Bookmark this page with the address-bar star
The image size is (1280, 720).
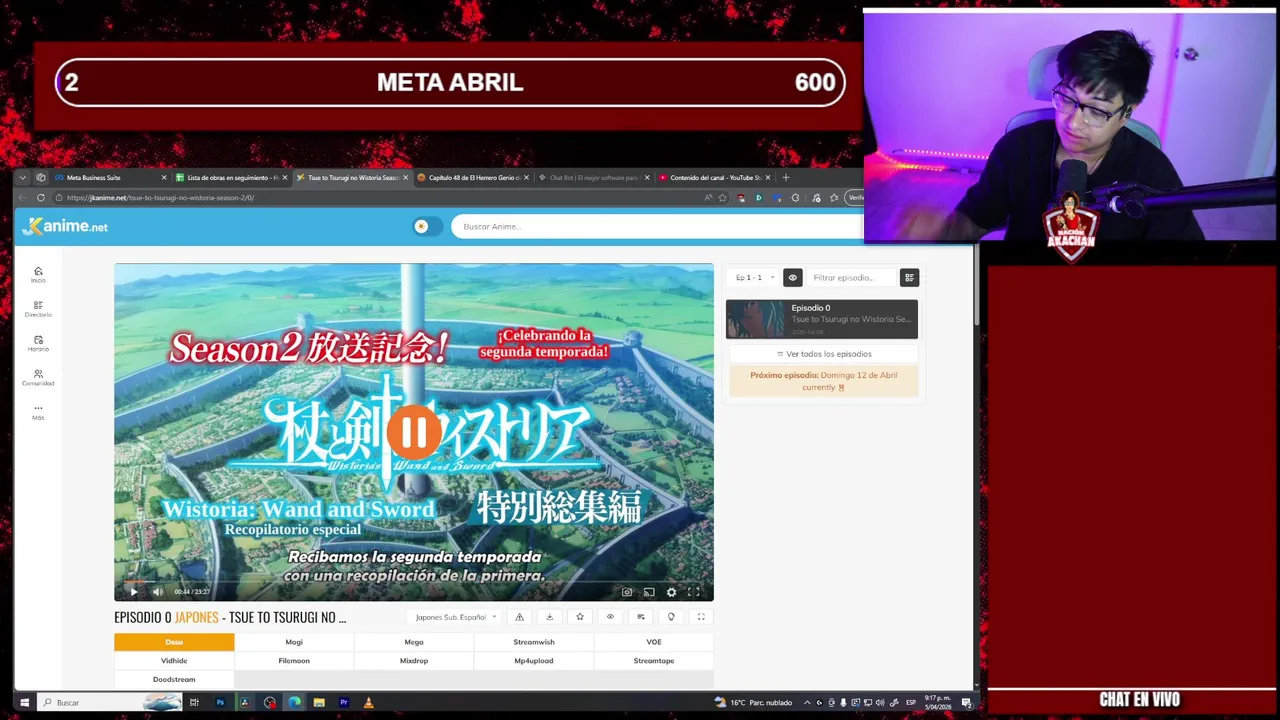click(722, 198)
